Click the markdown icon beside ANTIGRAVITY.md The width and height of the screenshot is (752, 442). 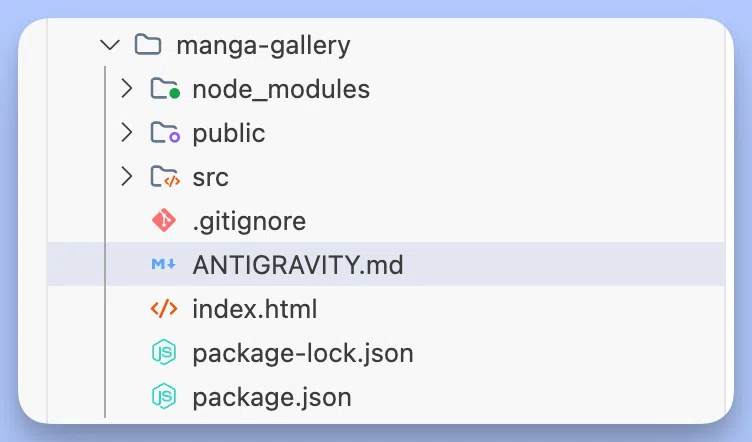pos(164,264)
